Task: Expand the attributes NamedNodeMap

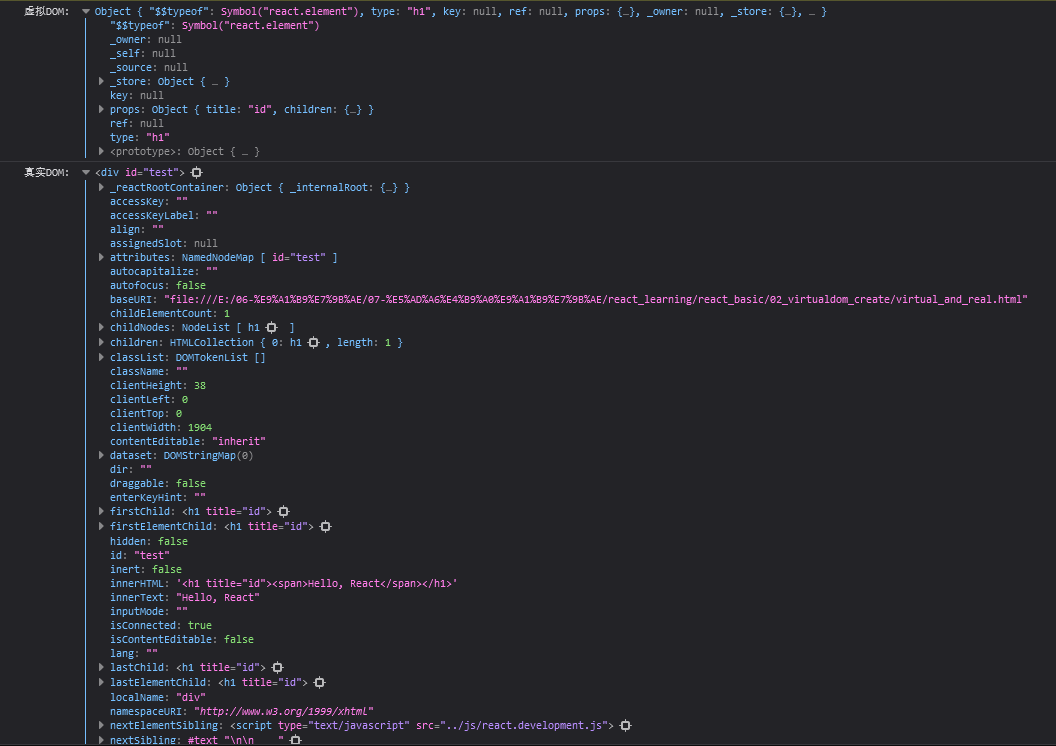Action: (x=102, y=258)
